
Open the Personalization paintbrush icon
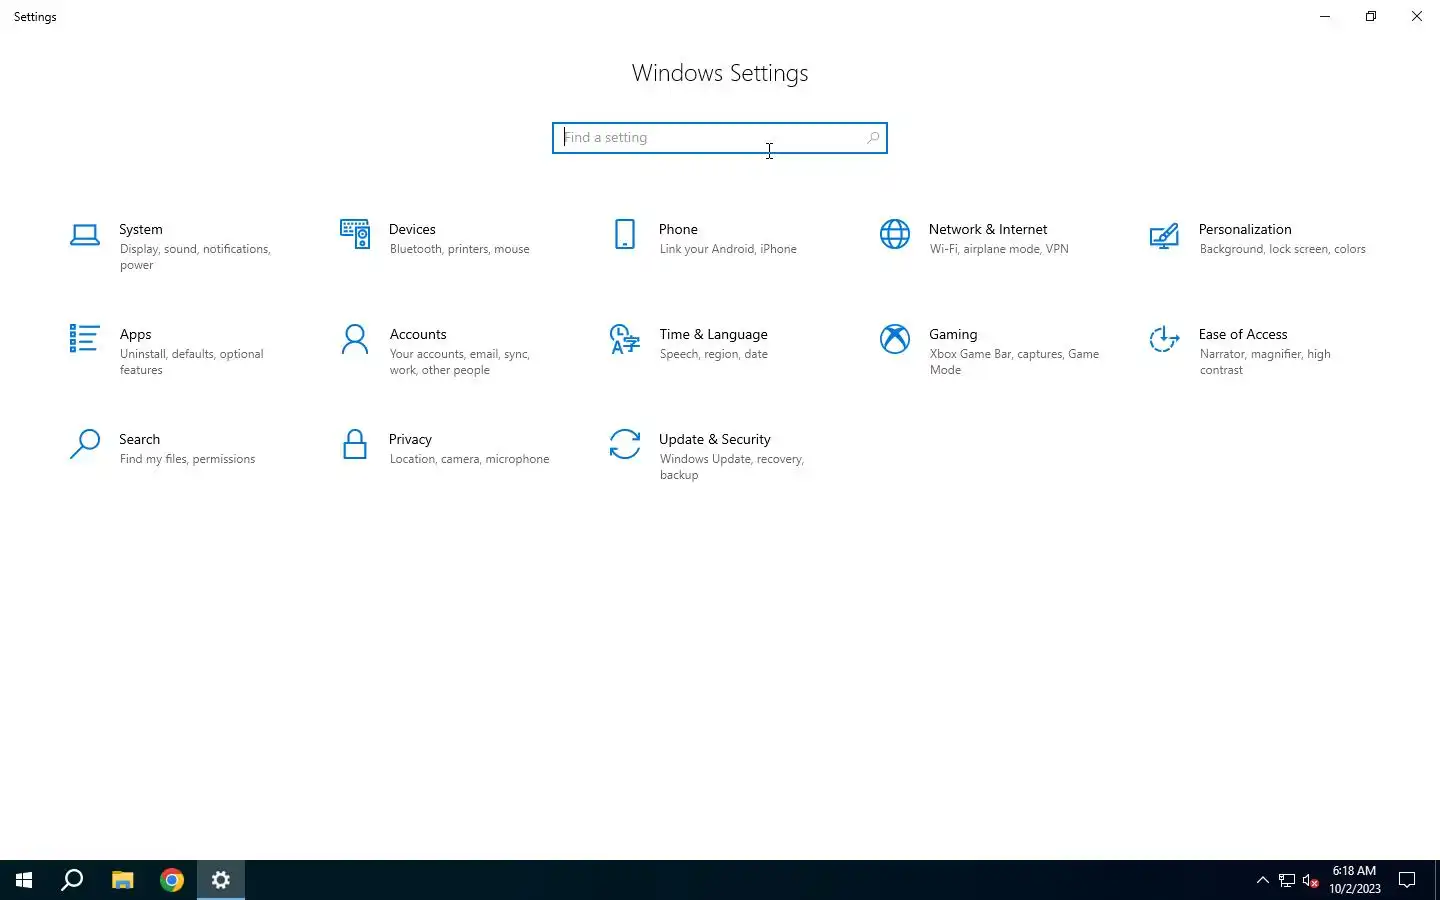pos(1165,235)
